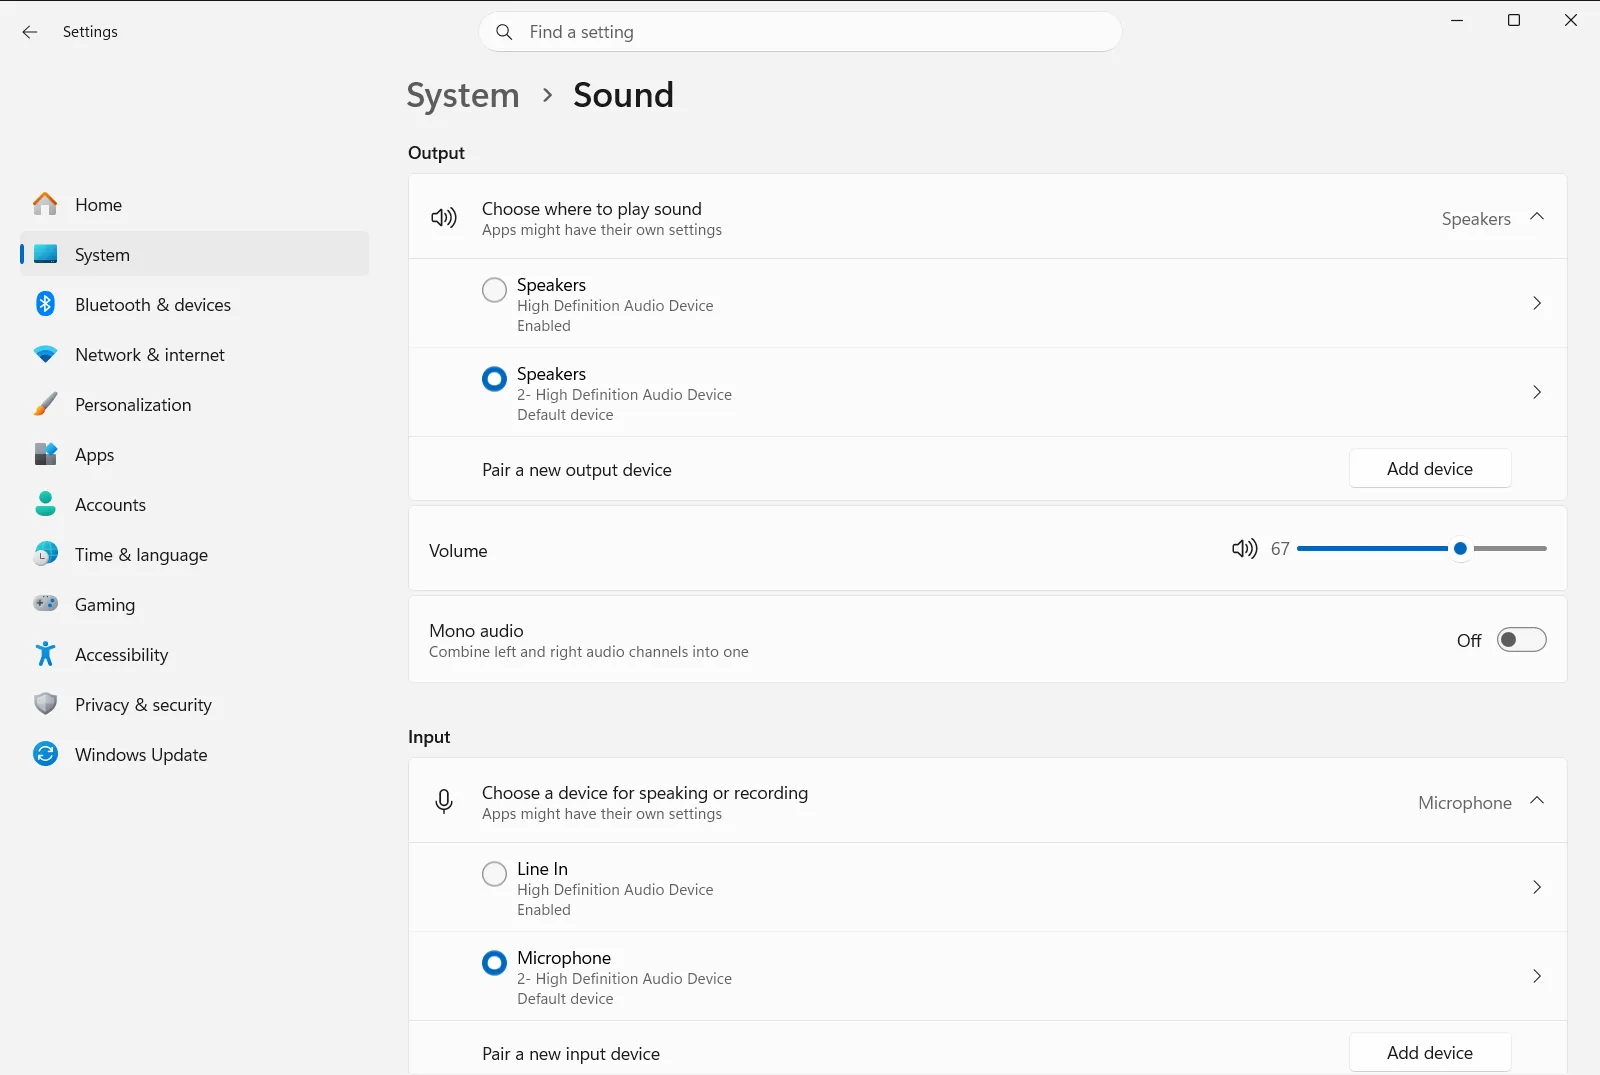Click the microphone icon in Input section
1600x1075 pixels.
tap(444, 801)
